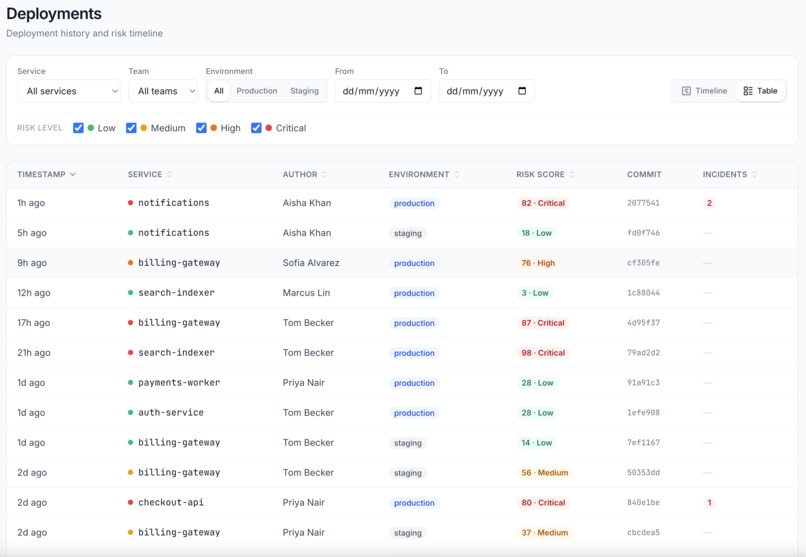Sort by the Timestamp column header
Image resolution: width=806 pixels, height=557 pixels.
pos(46,174)
